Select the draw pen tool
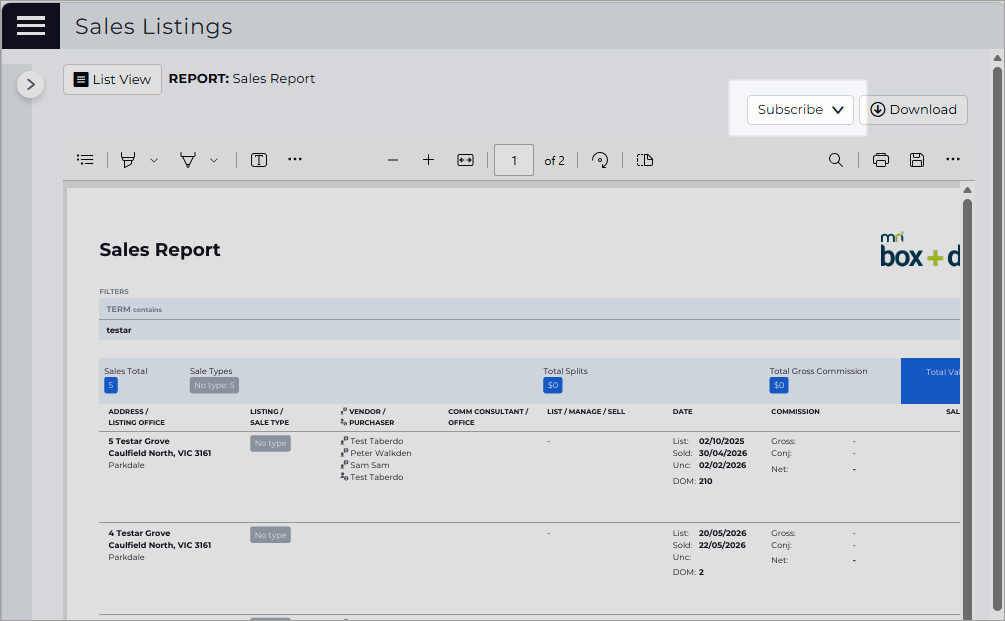 point(188,160)
